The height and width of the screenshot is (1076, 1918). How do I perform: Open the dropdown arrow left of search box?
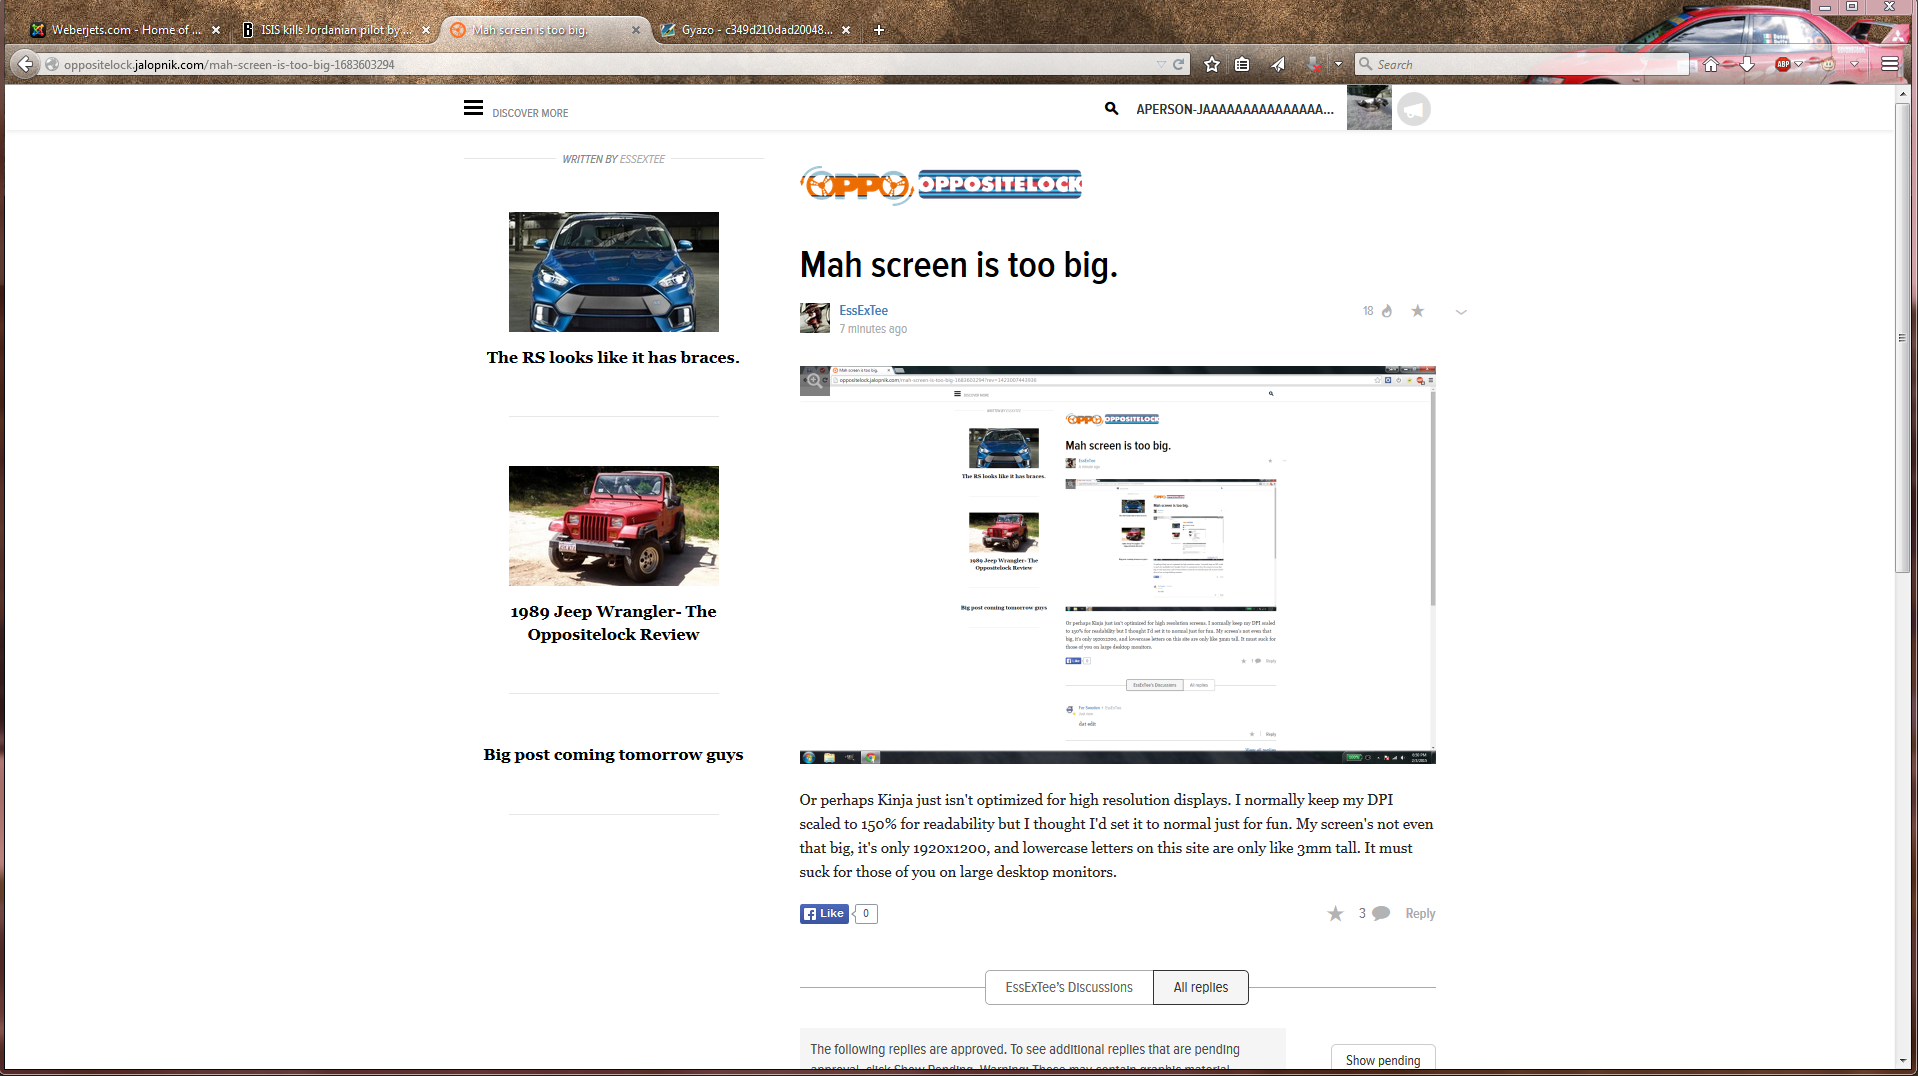pos(1338,64)
